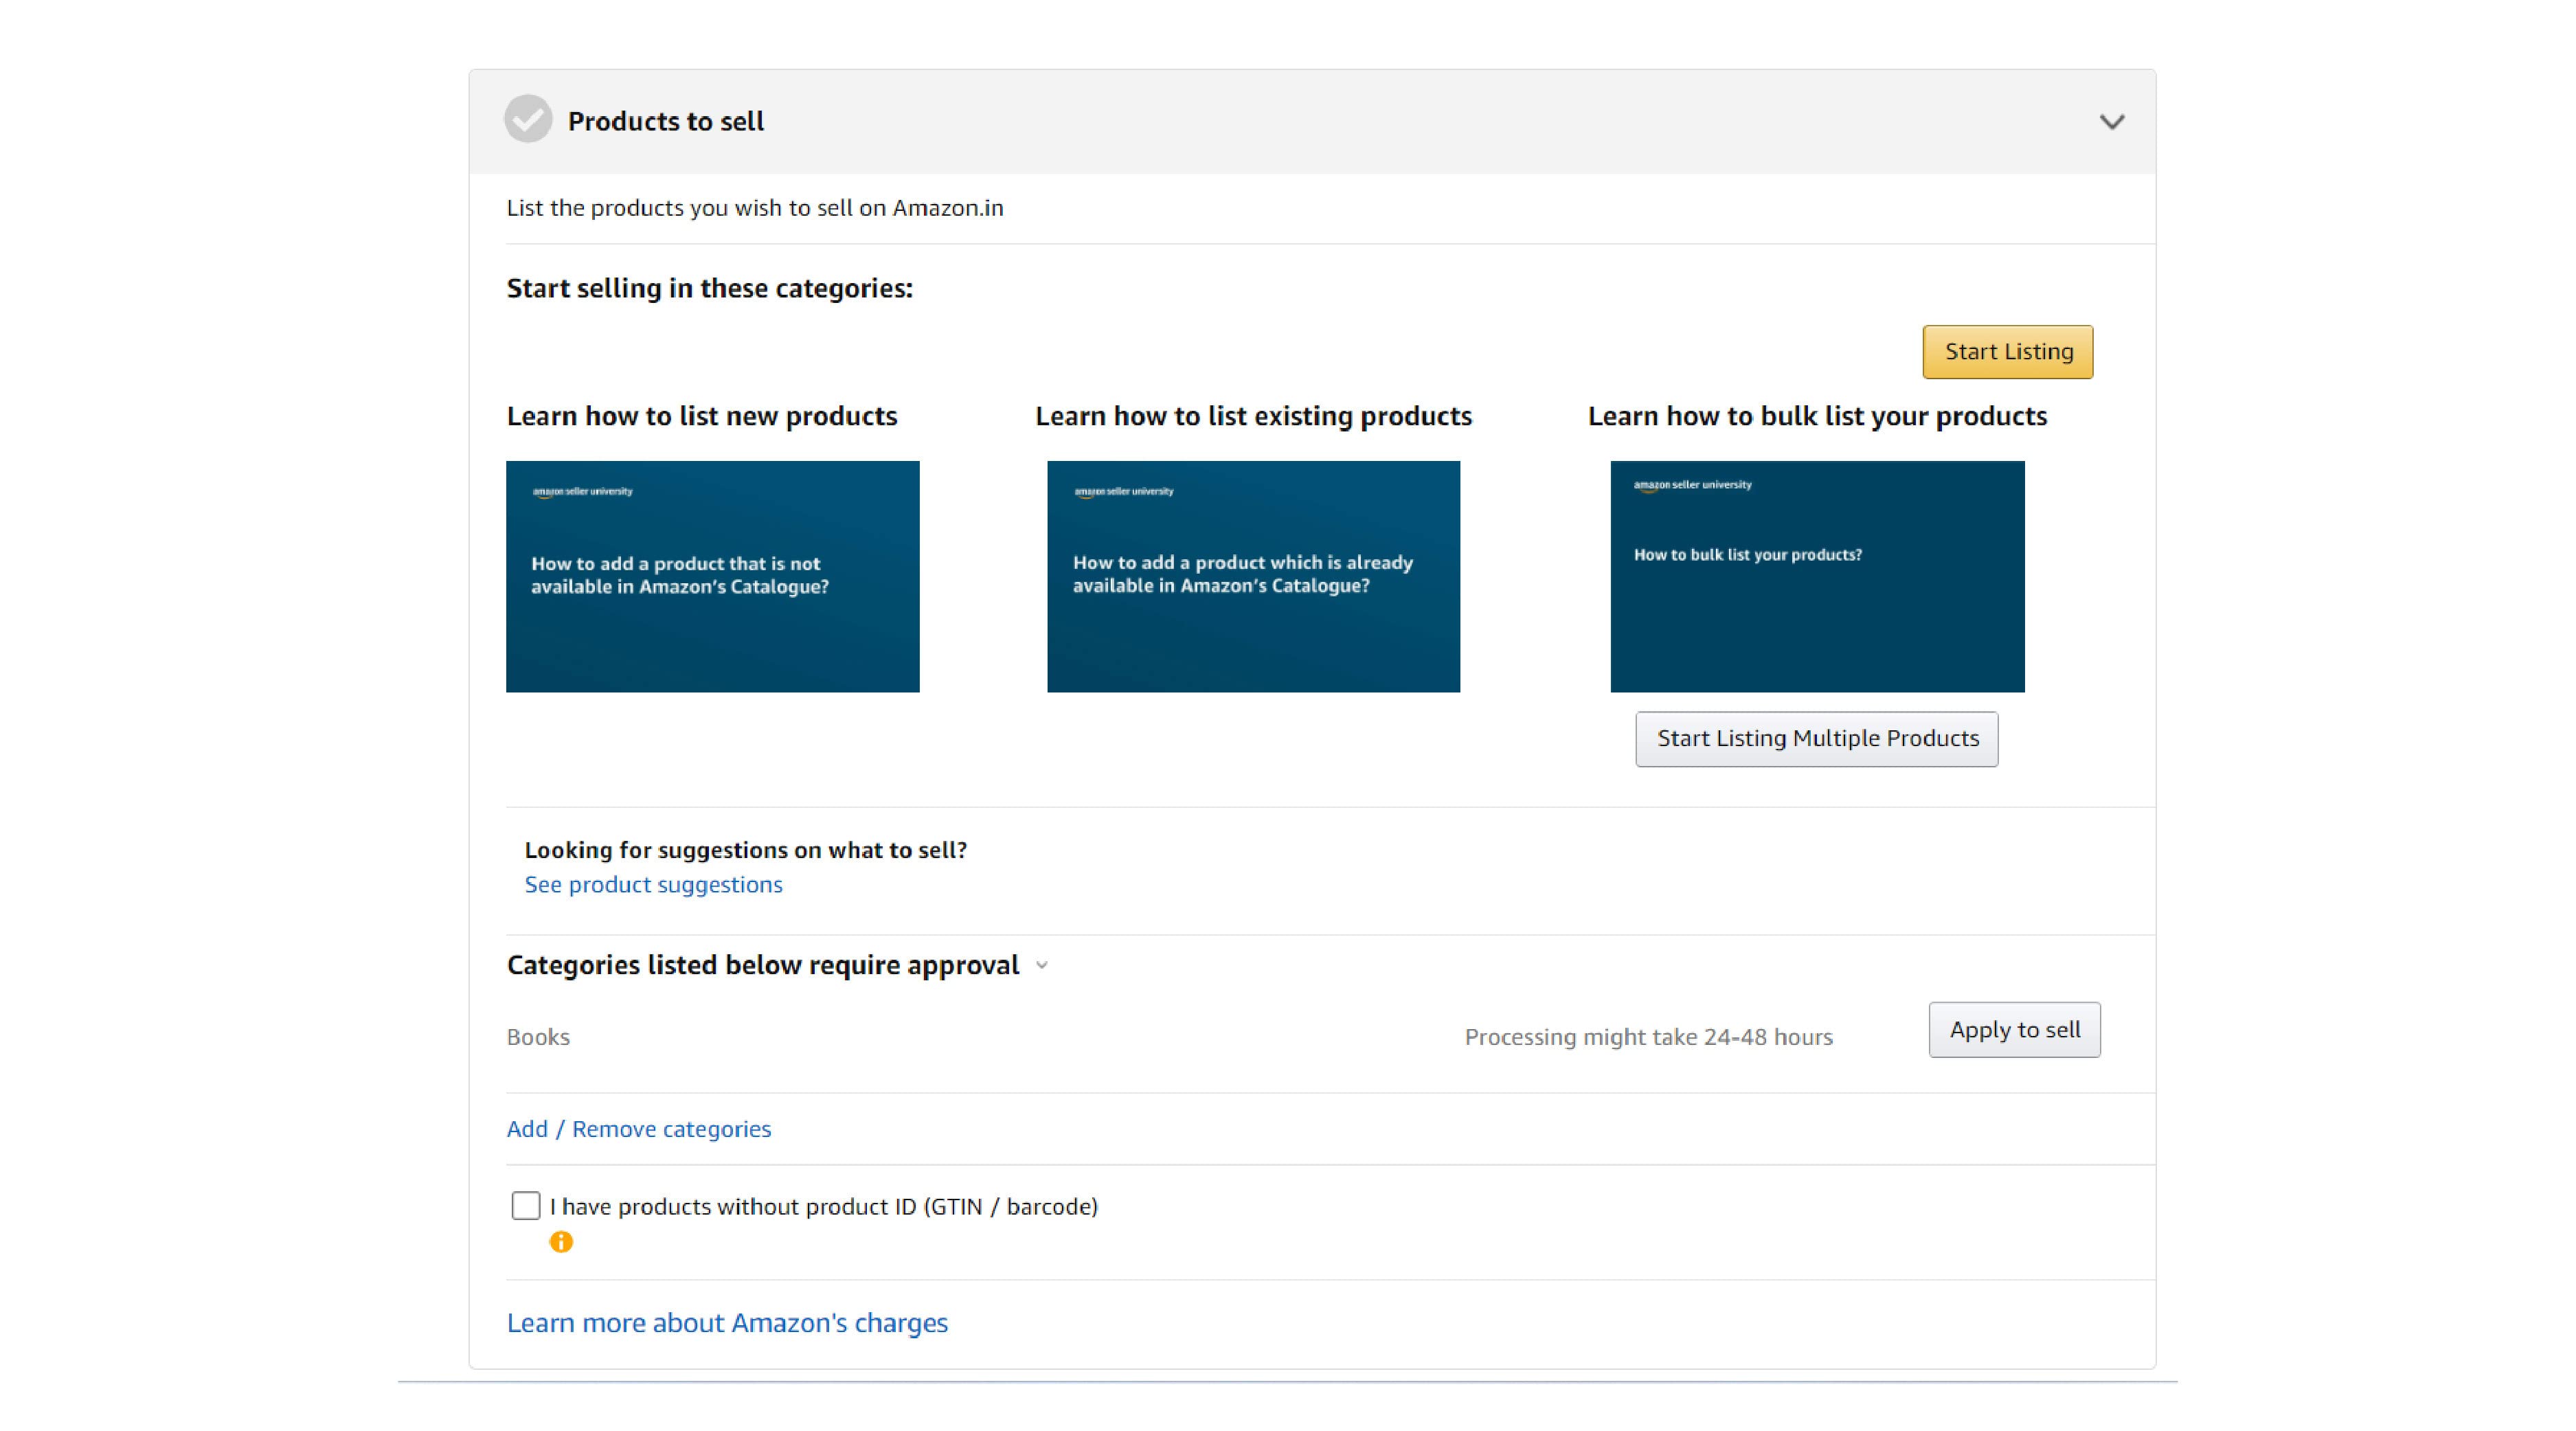Click Amazon seller university logo in first video
This screenshot has width=2576, height=1431.
click(582, 491)
